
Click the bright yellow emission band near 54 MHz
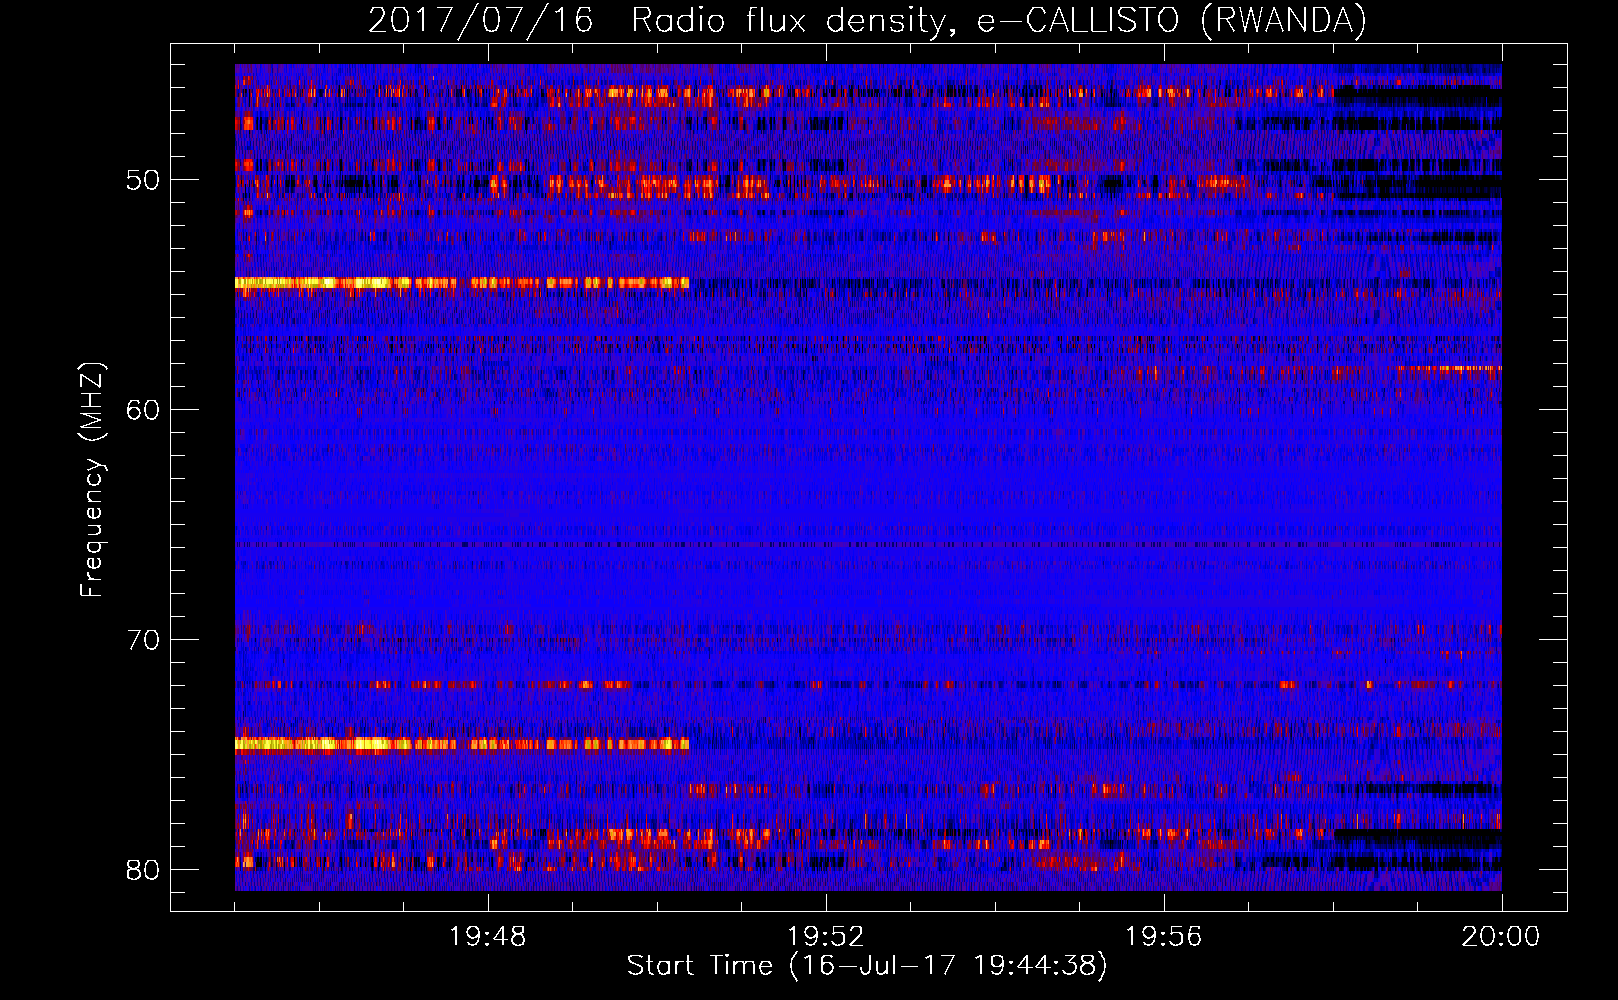pyautogui.click(x=462, y=283)
